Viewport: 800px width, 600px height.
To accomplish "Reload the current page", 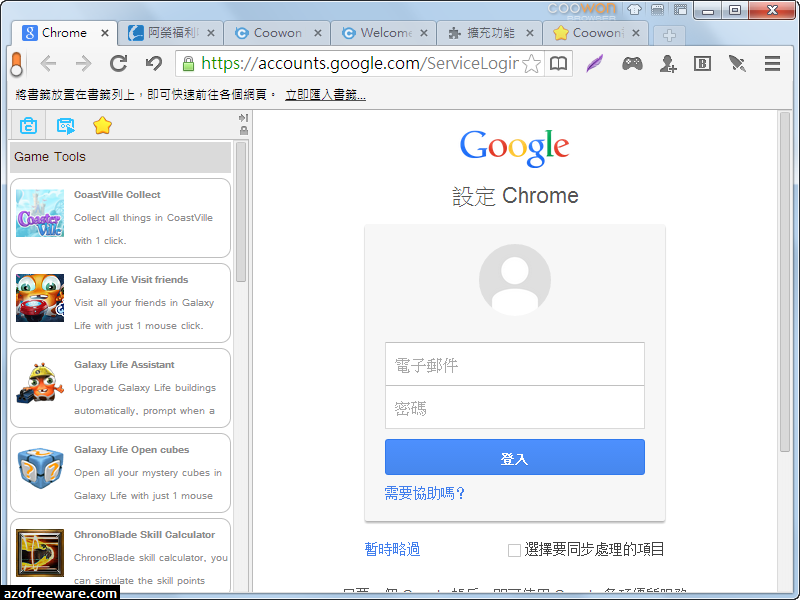I will coord(118,63).
